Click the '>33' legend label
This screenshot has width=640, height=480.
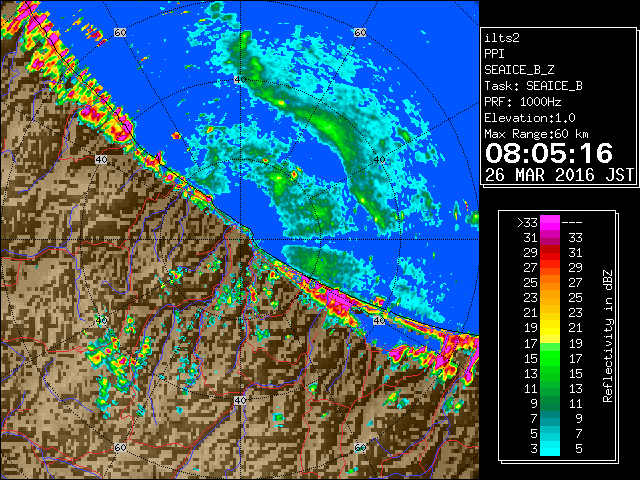527,223
